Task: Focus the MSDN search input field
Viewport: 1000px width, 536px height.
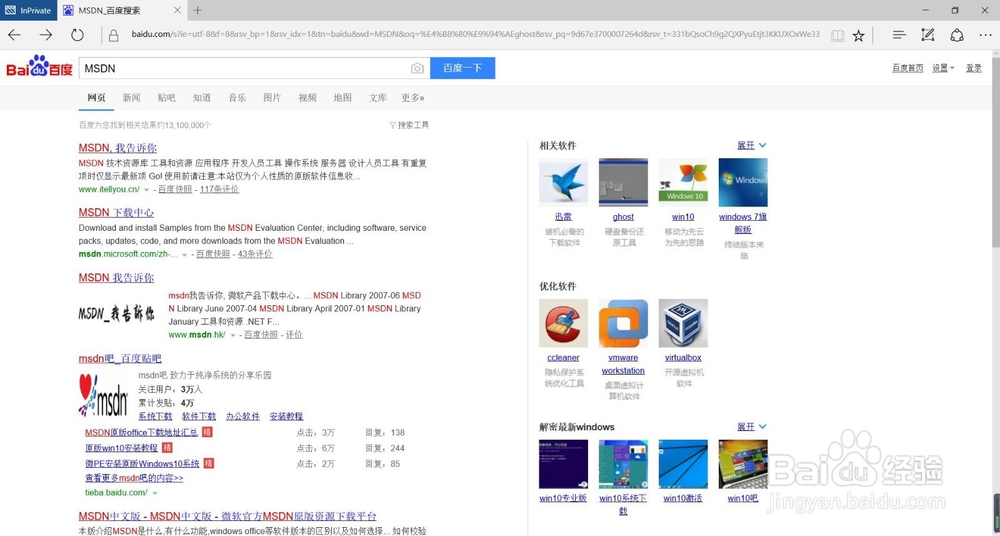Action: click(x=244, y=68)
